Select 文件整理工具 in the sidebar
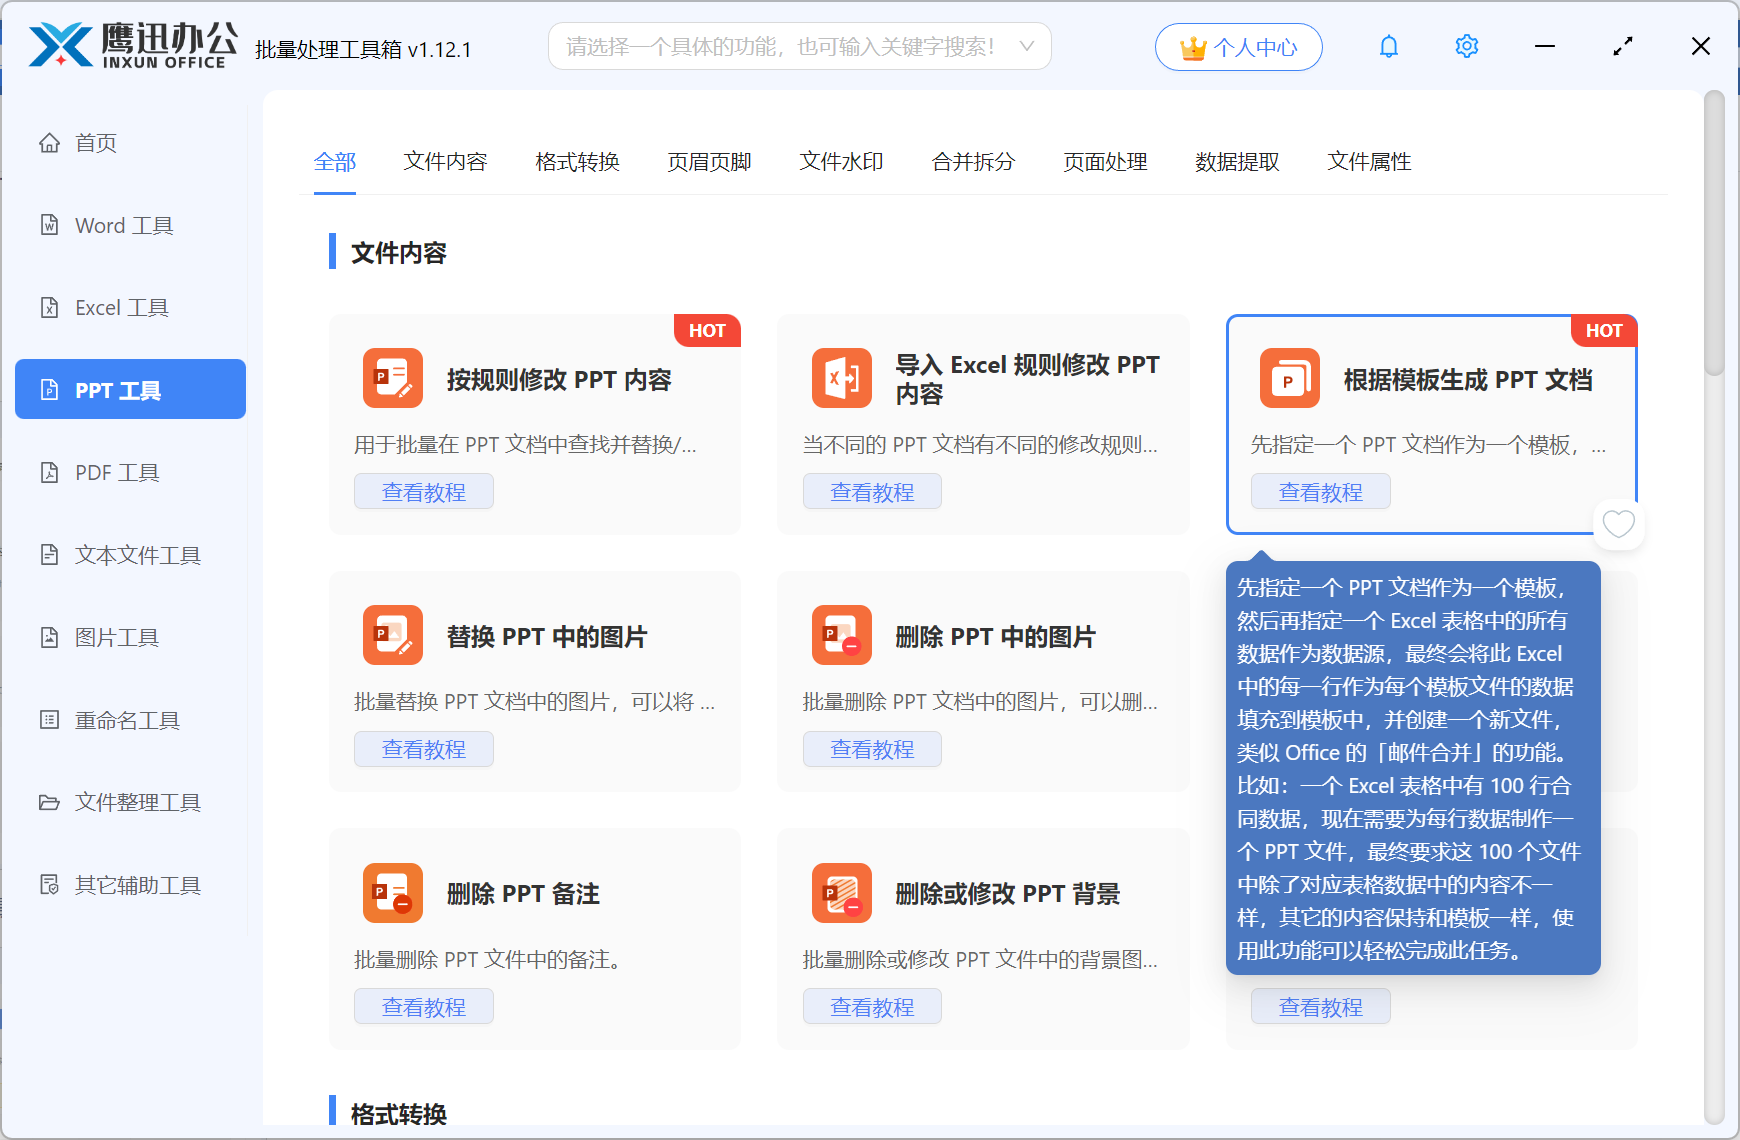Screen dimensions: 1740x1140 tap(136, 802)
